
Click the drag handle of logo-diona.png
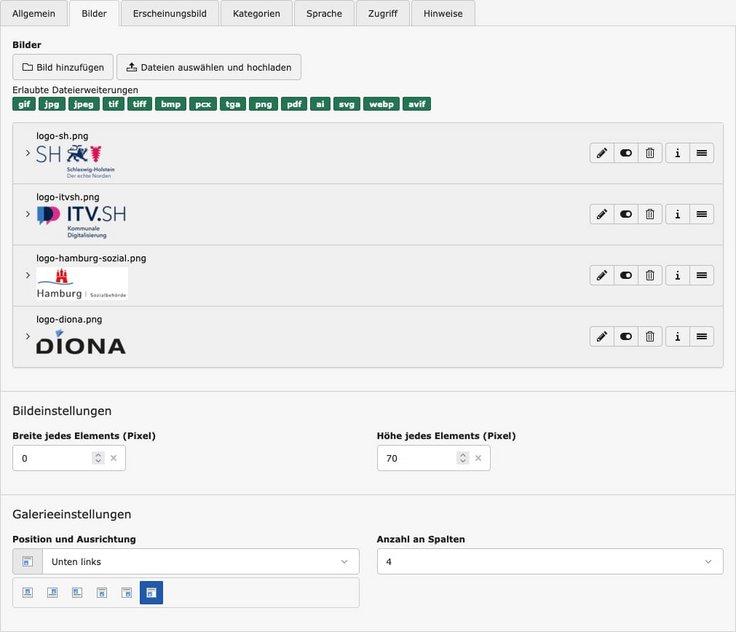click(702, 336)
